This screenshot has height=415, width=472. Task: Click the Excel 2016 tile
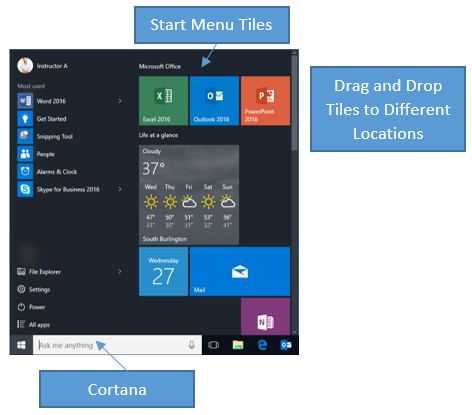(x=163, y=101)
